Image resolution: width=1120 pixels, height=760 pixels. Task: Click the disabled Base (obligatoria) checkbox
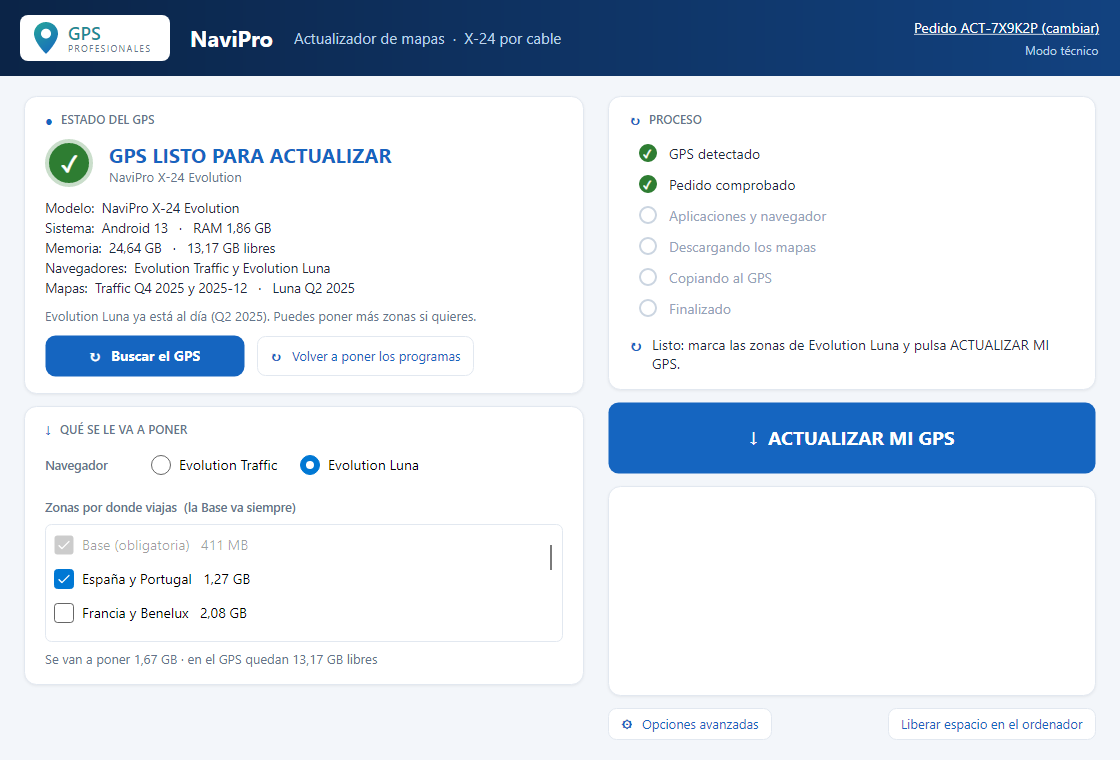click(x=64, y=545)
